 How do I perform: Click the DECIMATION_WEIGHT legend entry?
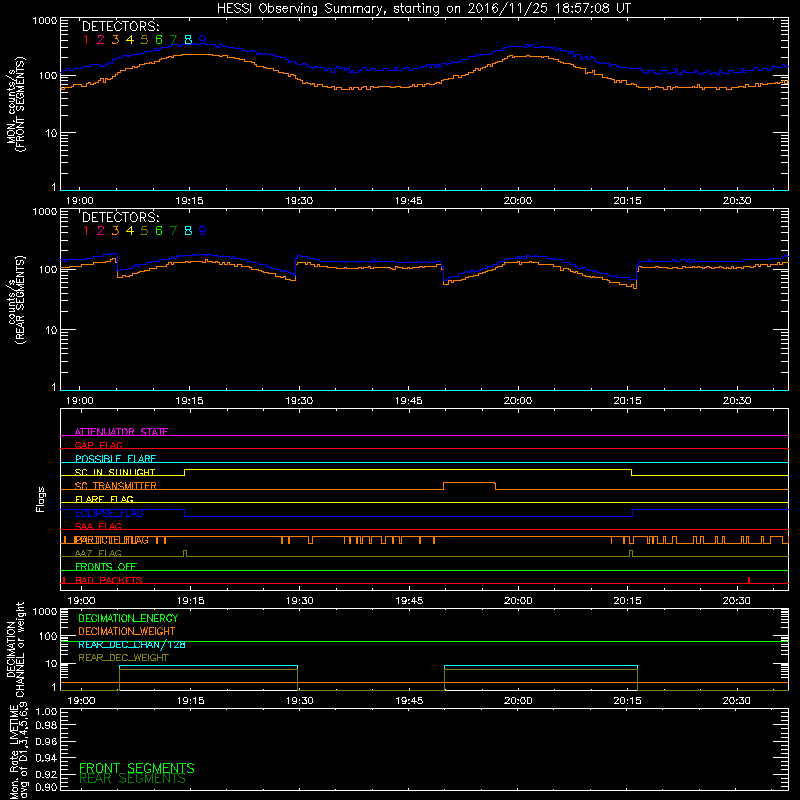pyautogui.click(x=127, y=631)
